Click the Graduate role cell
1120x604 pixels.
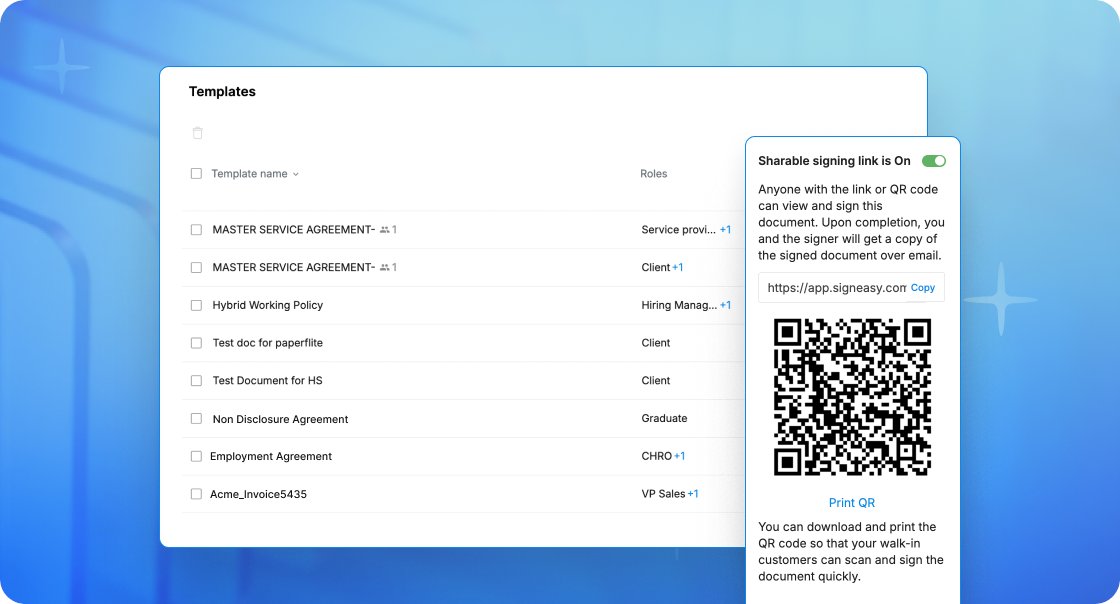tap(664, 418)
